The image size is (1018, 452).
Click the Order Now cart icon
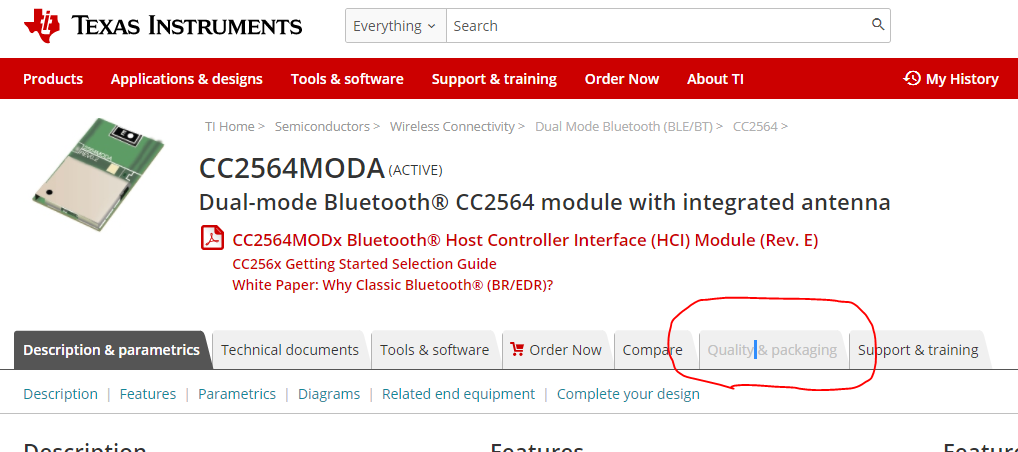pyautogui.click(x=517, y=349)
